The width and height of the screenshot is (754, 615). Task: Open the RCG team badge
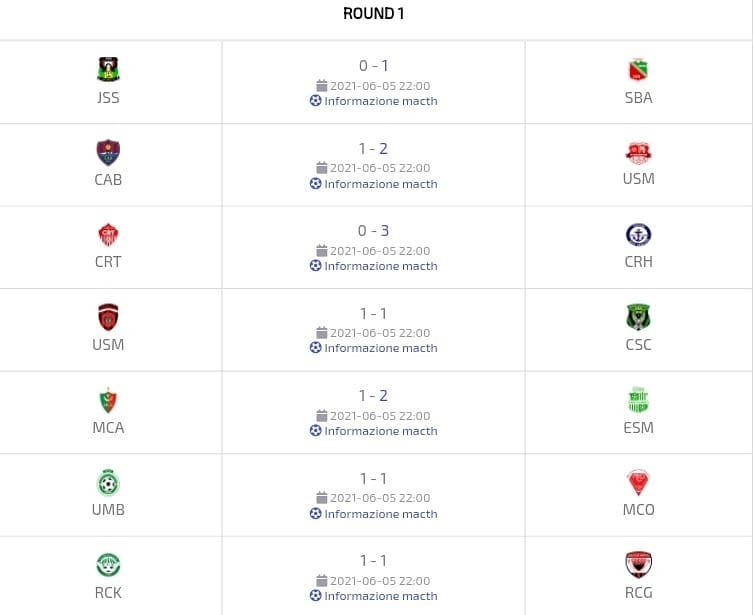click(x=638, y=564)
